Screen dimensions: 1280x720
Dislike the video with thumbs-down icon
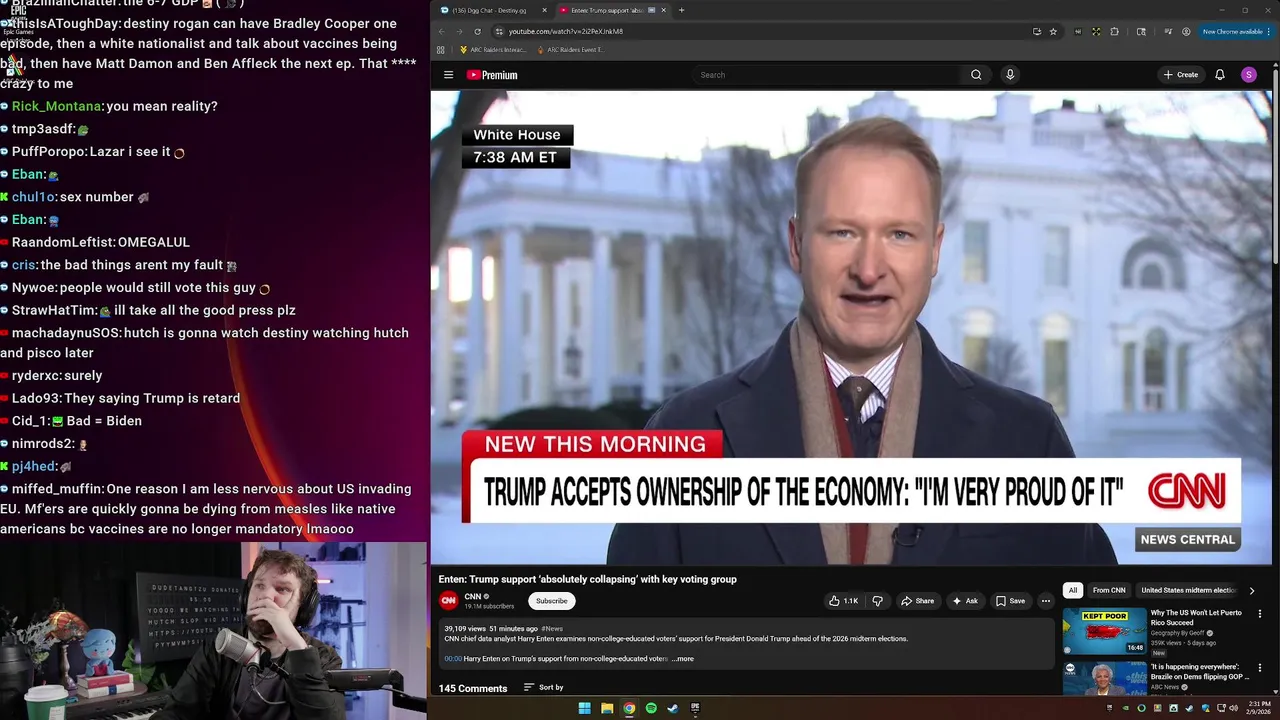[877, 601]
